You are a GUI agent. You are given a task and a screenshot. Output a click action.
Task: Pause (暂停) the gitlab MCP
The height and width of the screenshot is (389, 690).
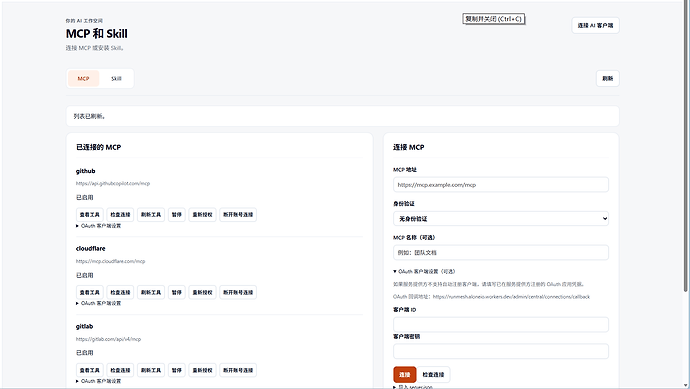coord(176,370)
